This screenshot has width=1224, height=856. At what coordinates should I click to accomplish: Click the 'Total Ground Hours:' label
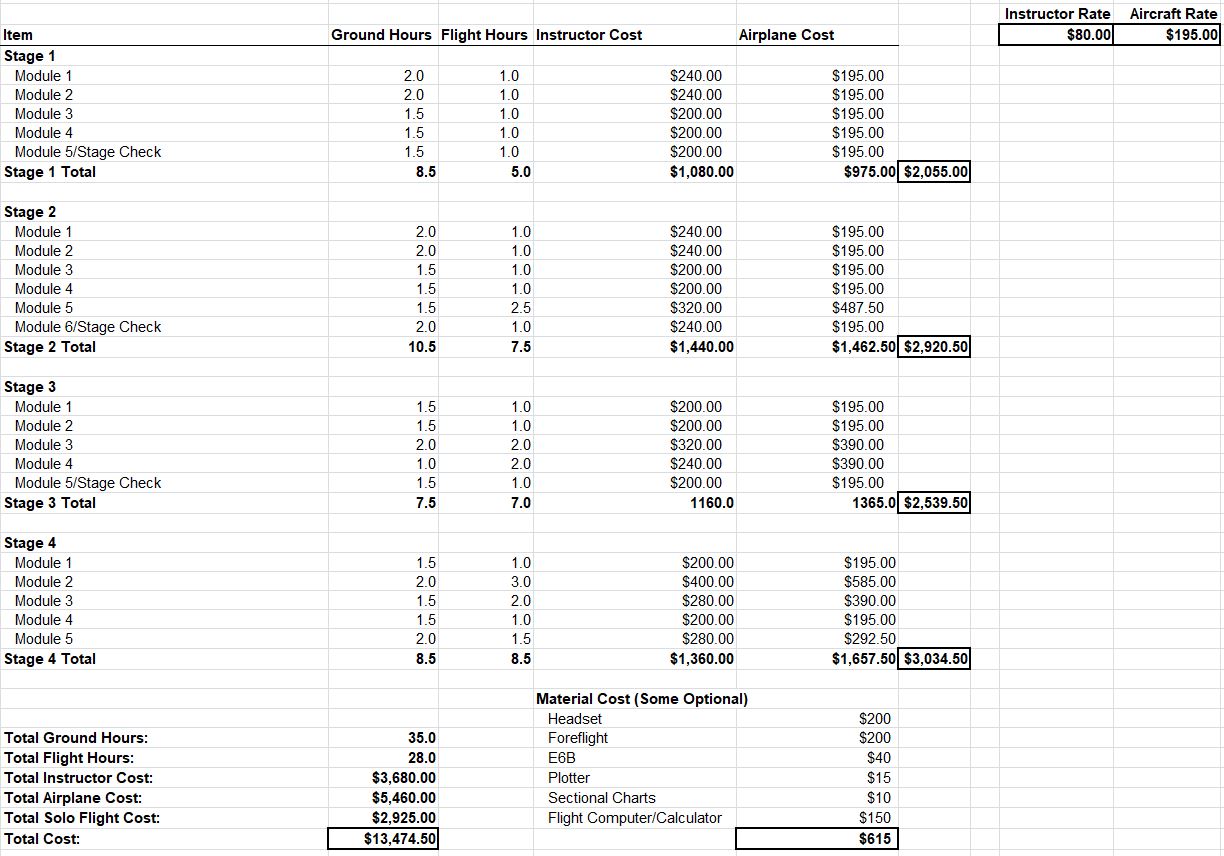76,738
